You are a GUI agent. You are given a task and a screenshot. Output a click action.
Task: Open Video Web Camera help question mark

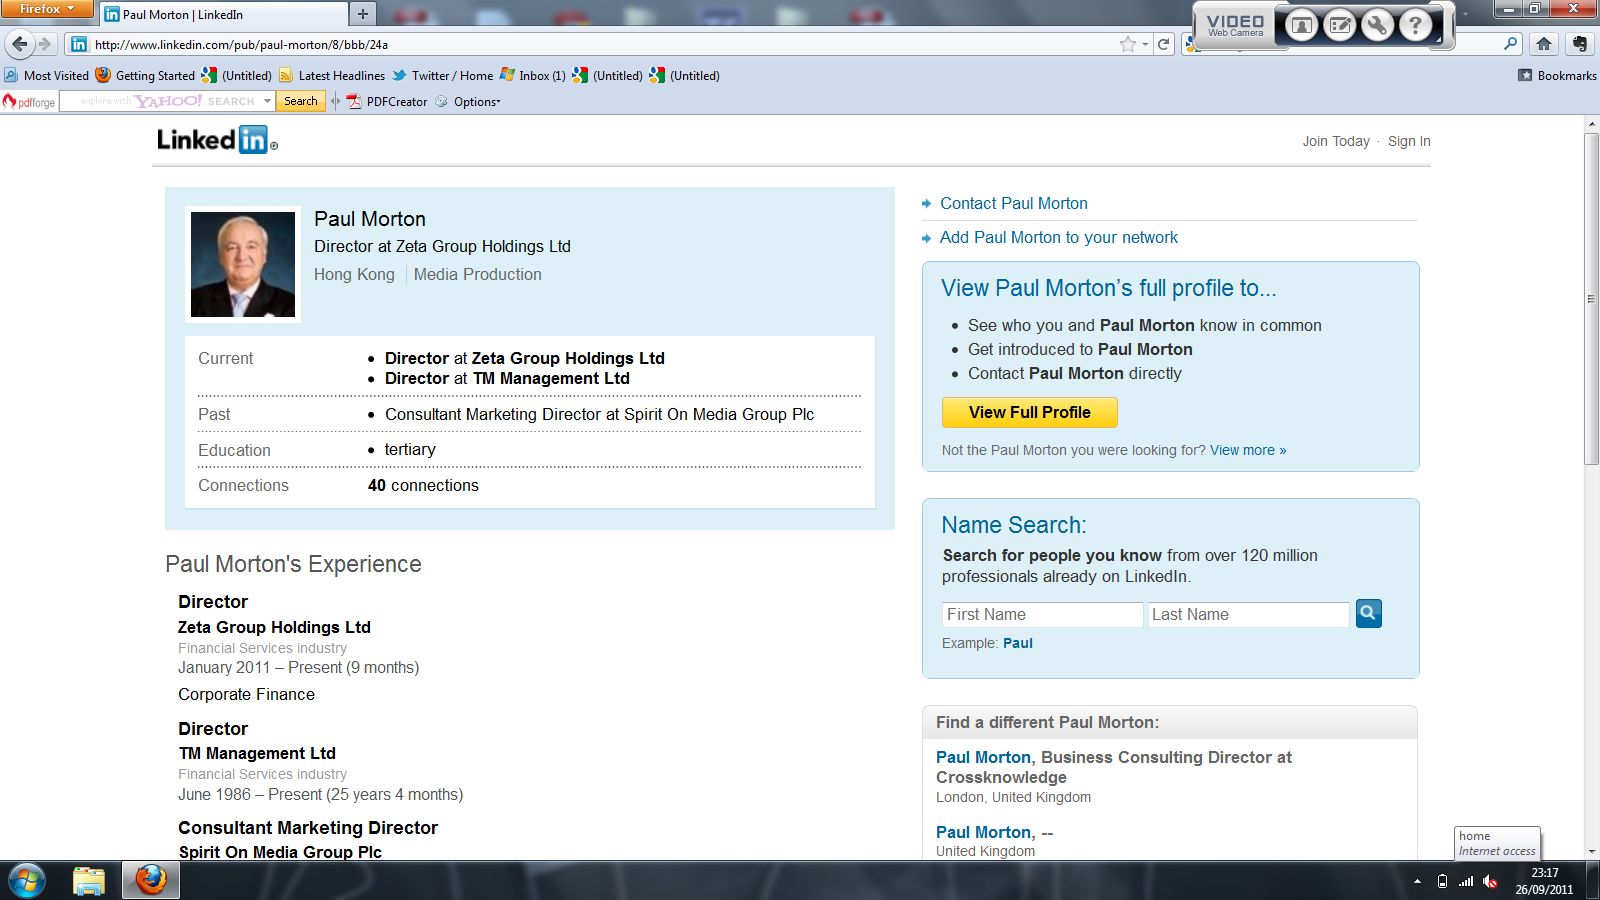coord(1416,26)
